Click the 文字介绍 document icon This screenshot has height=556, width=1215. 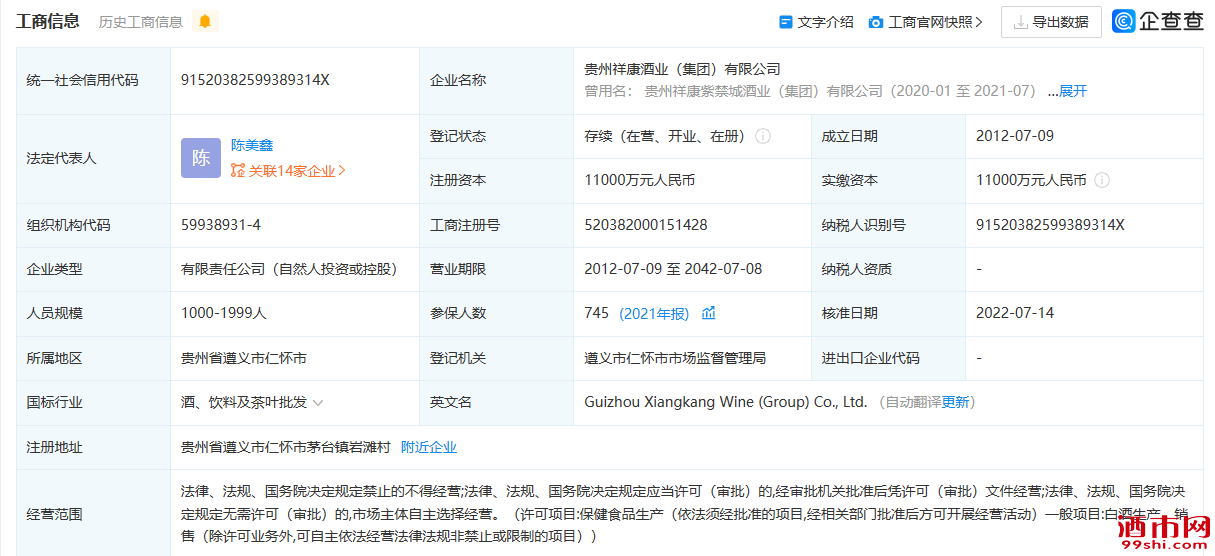[786, 22]
